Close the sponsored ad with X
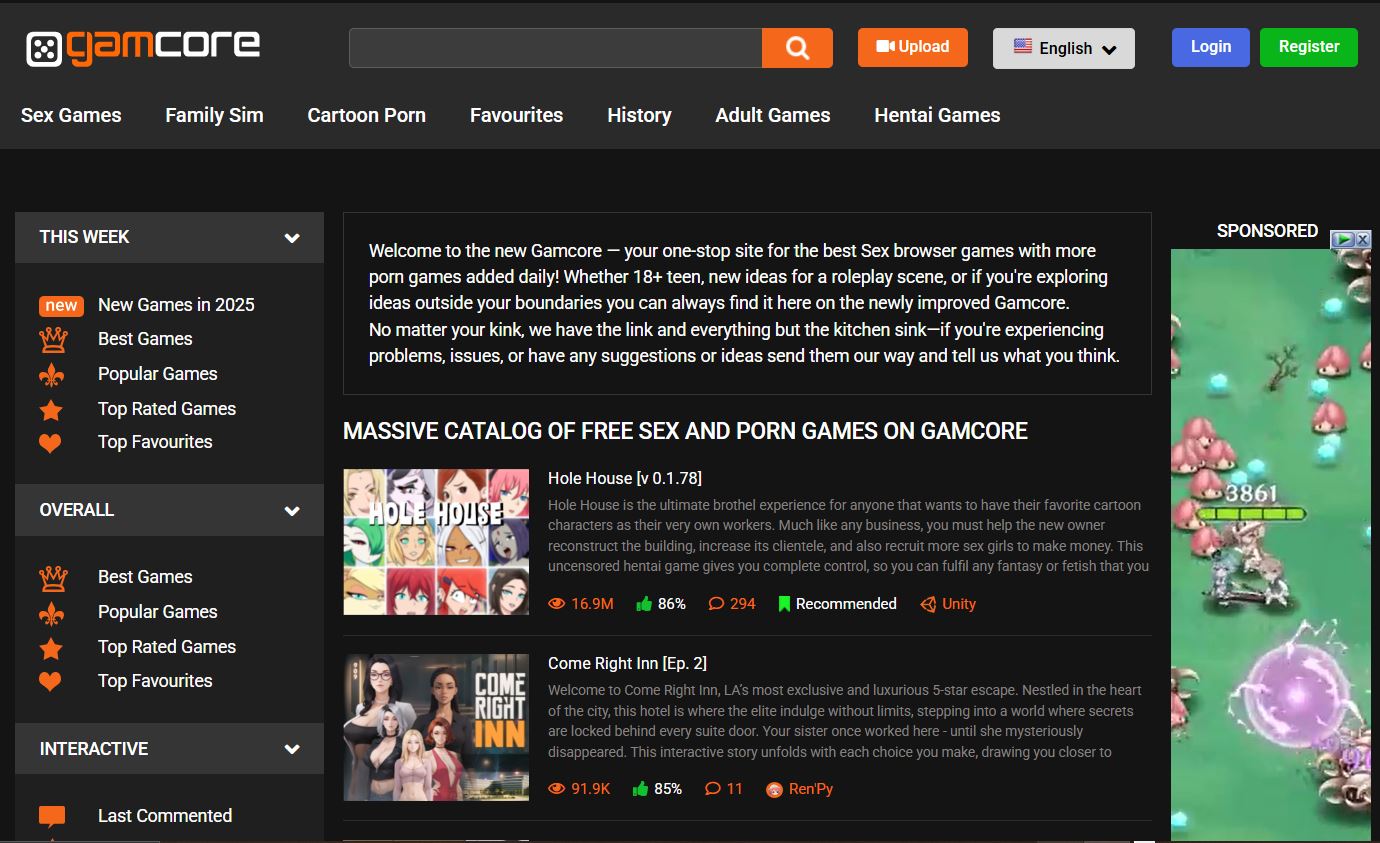Viewport: 1380px width, 843px height. (x=1363, y=239)
